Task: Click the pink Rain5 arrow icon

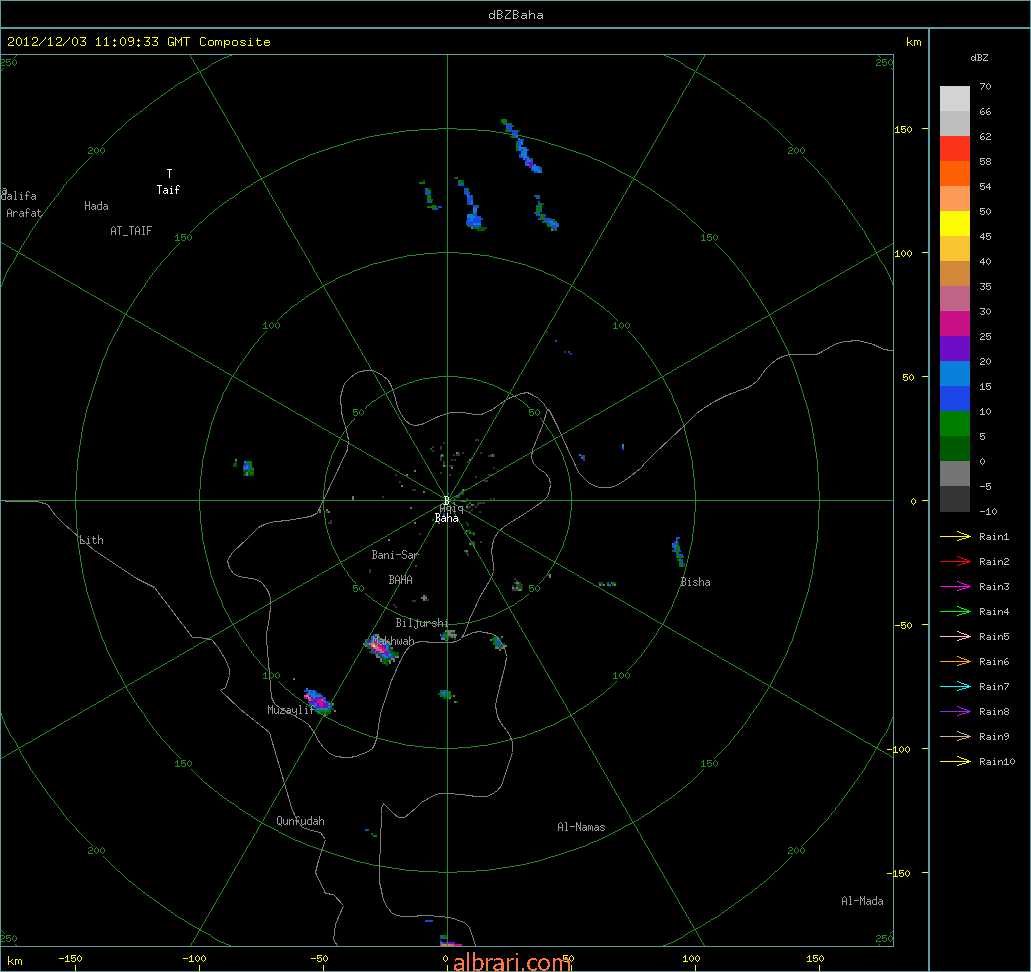Action: click(x=955, y=637)
